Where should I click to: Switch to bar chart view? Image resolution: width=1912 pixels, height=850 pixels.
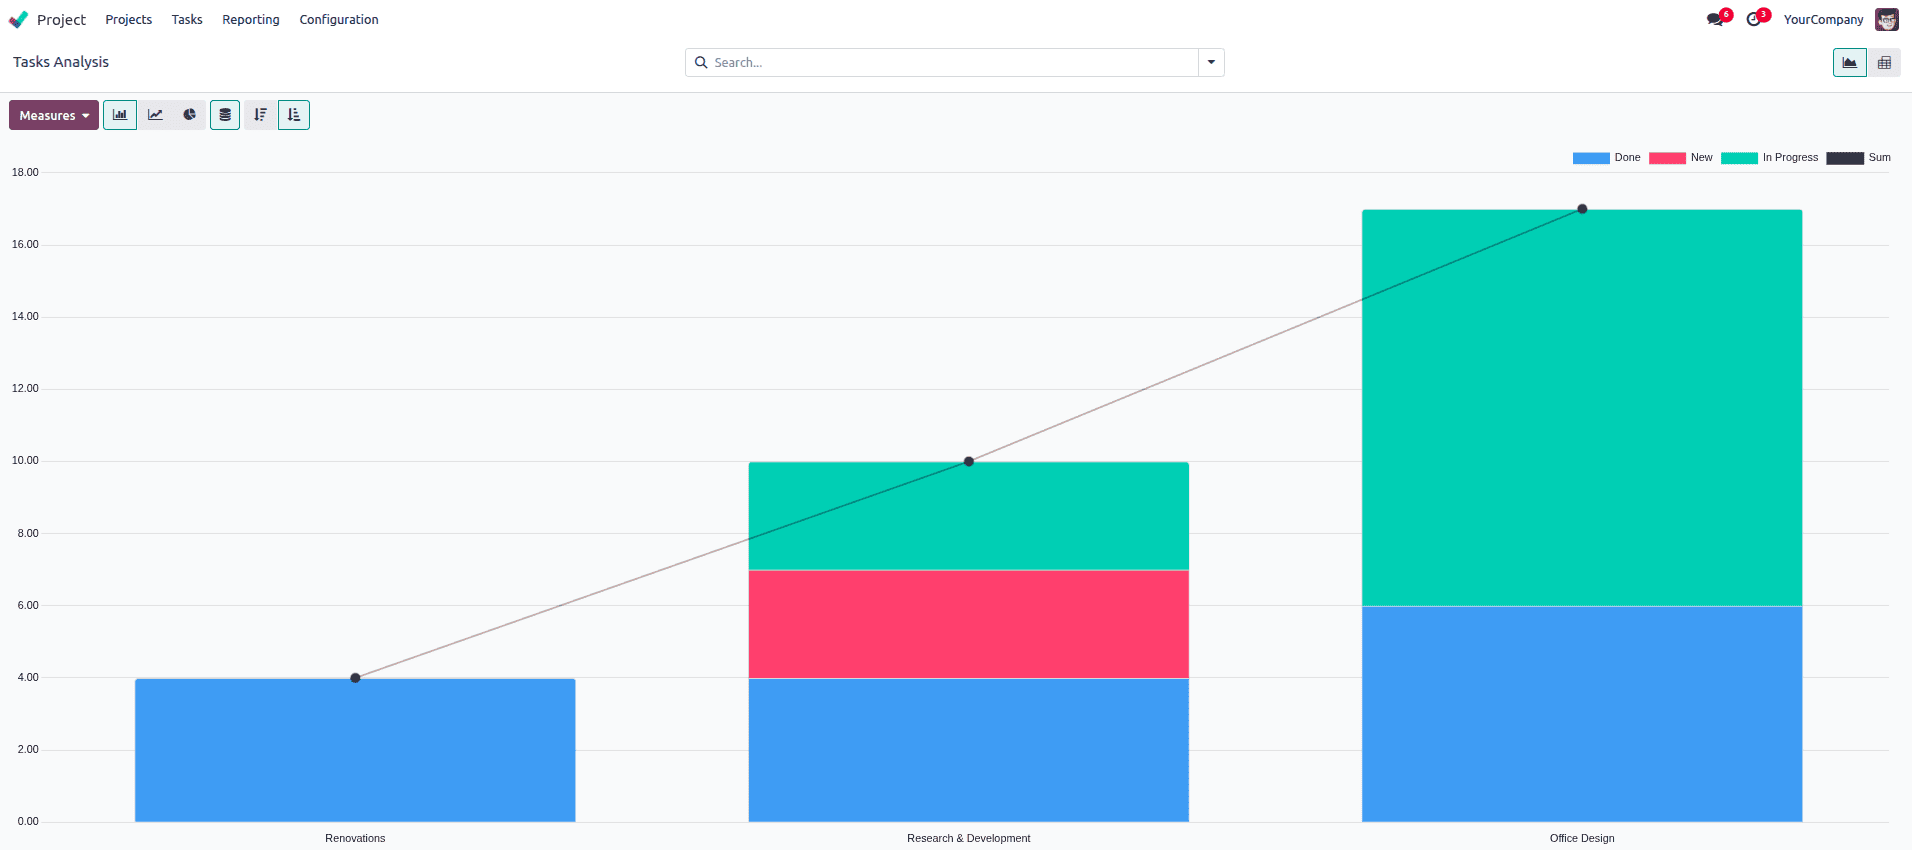[120, 115]
